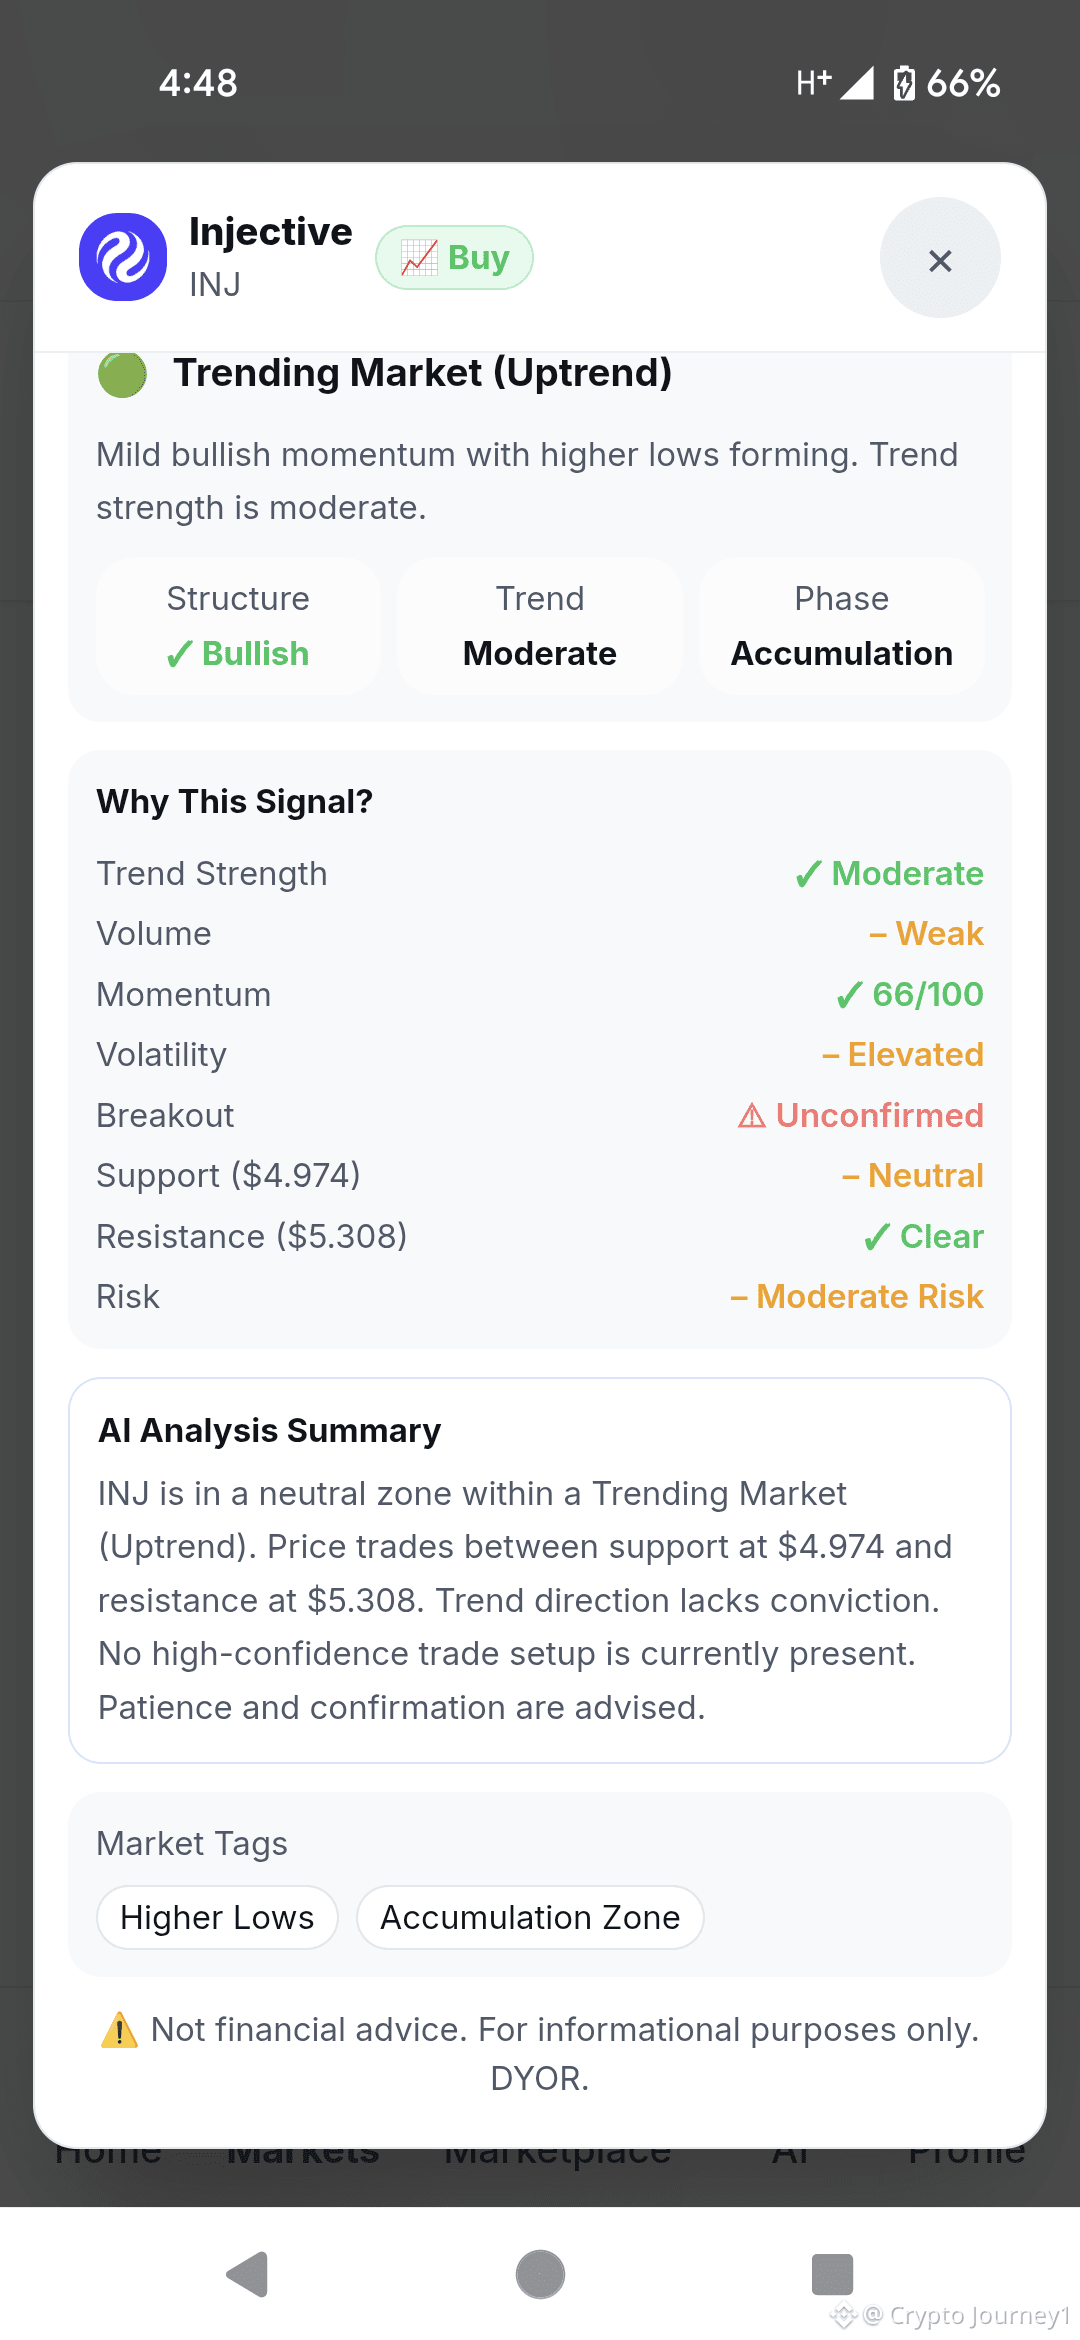Select the Phase Accumulation card
Image resolution: width=1080 pixels, height=2340 pixels.
click(842, 626)
